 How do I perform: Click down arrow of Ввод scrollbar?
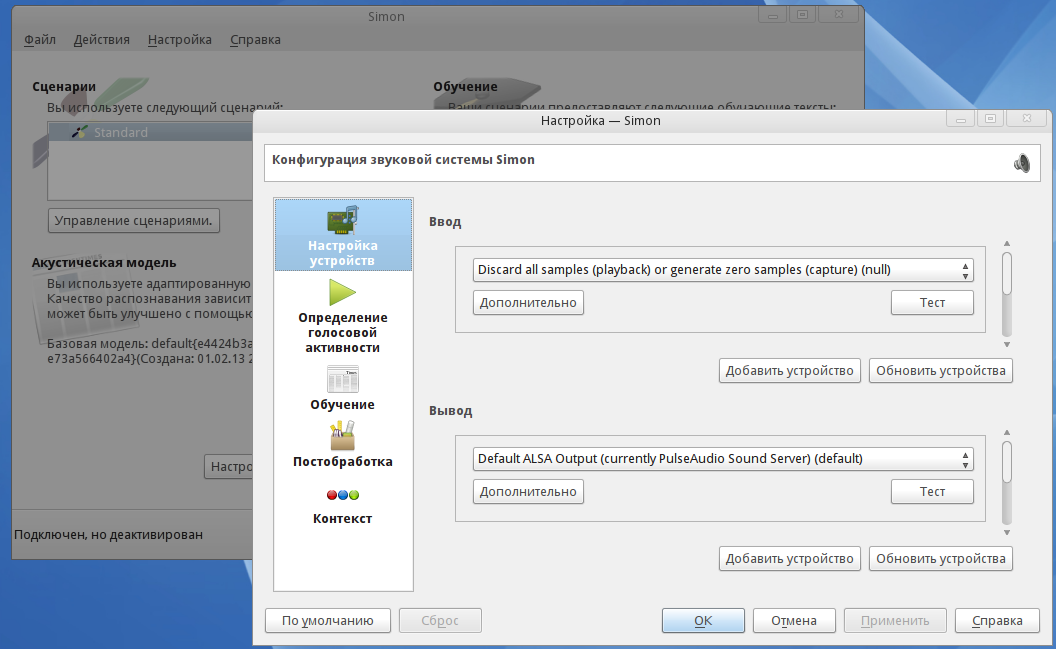[1007, 345]
